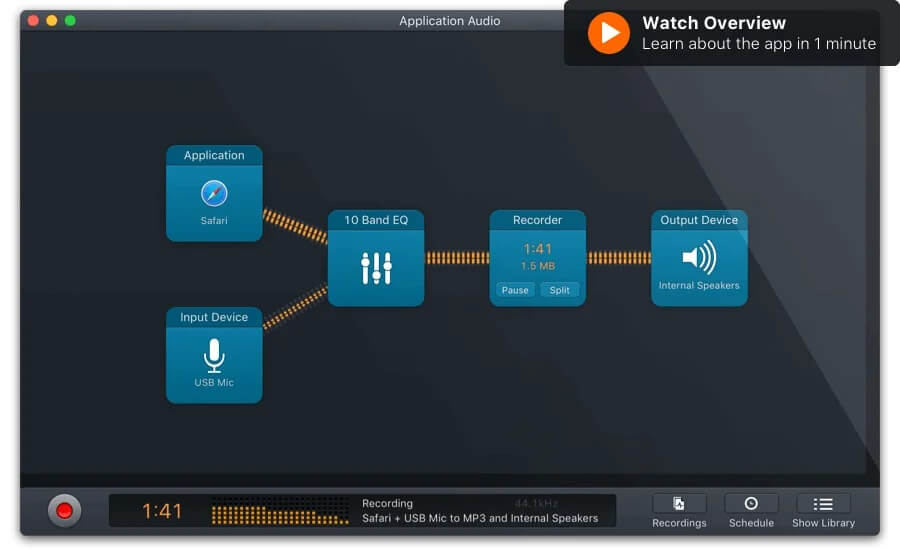Click the connection from Safari to EQ

295,226
